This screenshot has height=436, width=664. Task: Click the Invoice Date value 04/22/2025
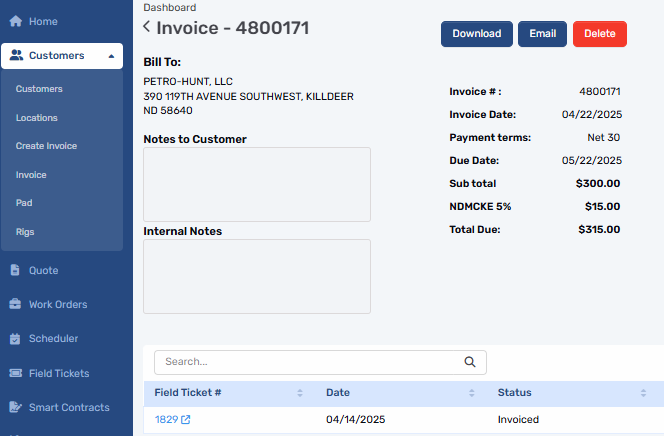click(592, 114)
